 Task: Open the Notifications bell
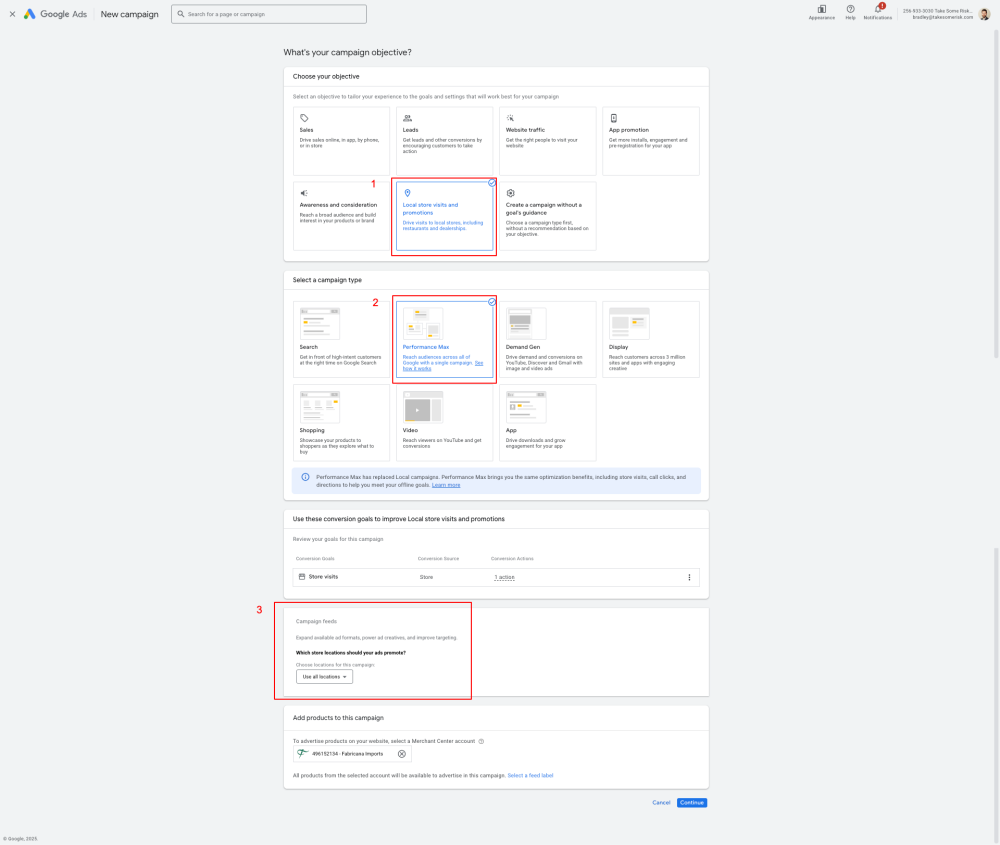tap(878, 9)
